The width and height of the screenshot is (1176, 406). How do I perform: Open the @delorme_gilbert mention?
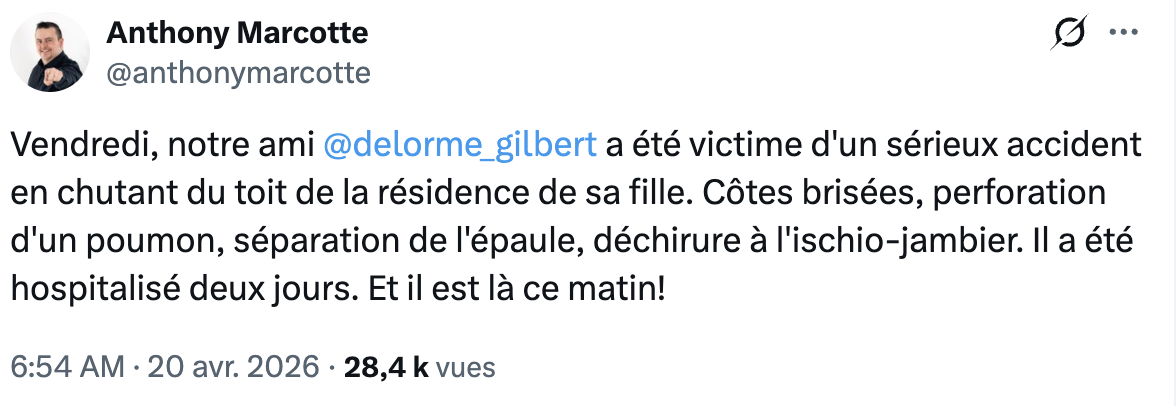click(461, 146)
